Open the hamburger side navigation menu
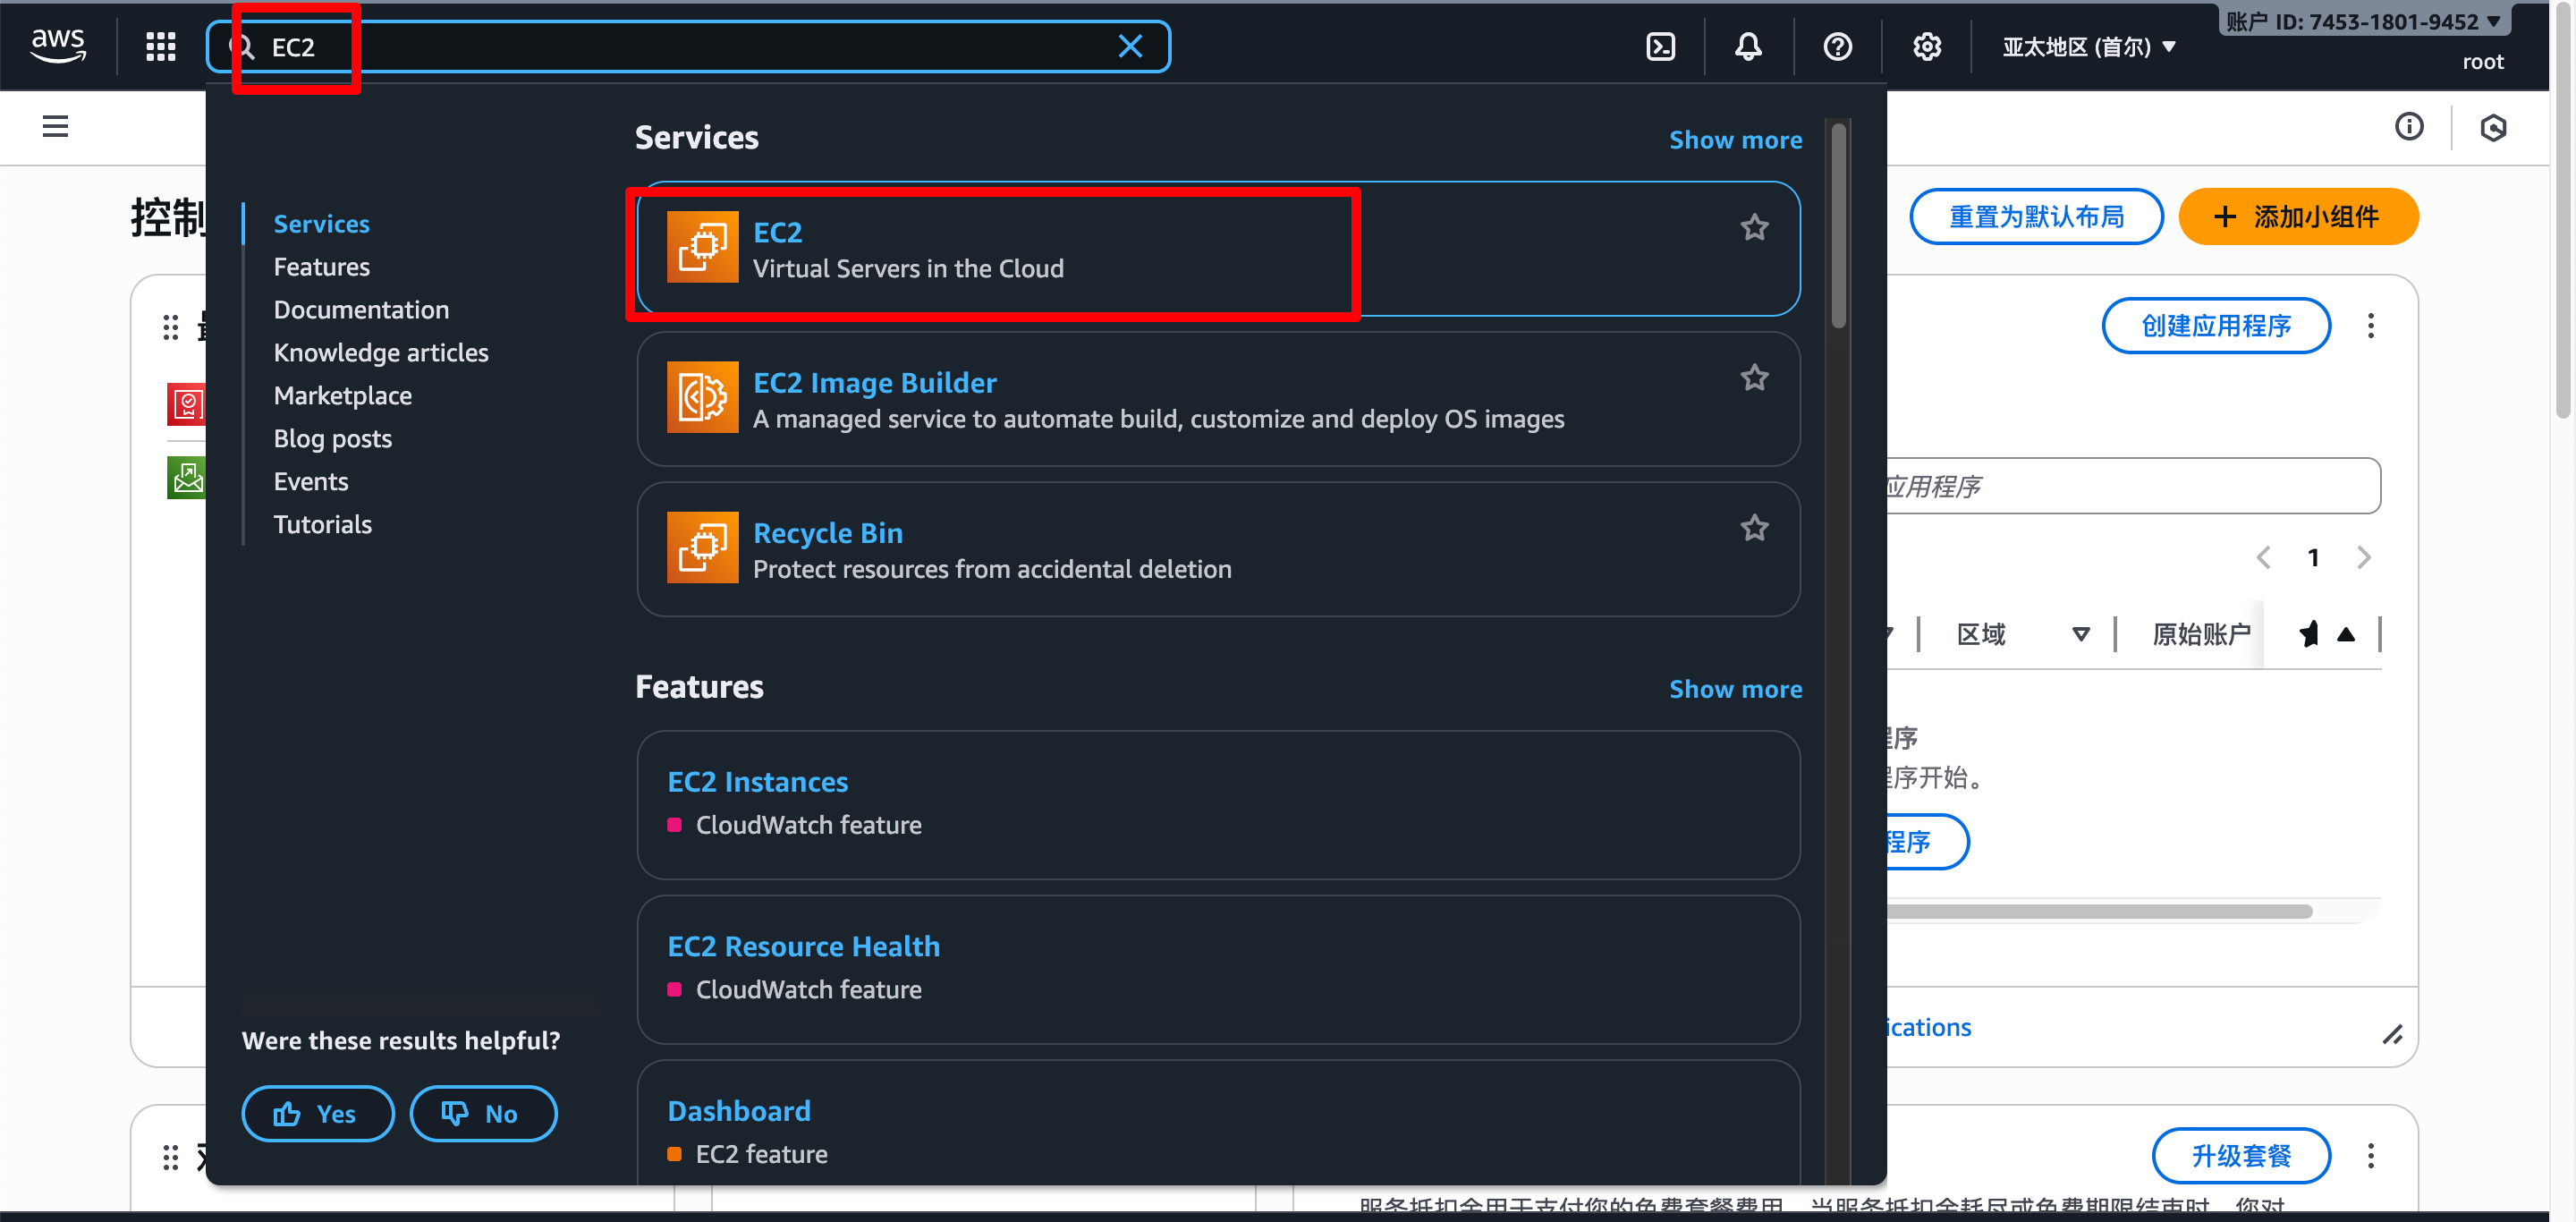The height and width of the screenshot is (1222, 2576). tap(55, 126)
